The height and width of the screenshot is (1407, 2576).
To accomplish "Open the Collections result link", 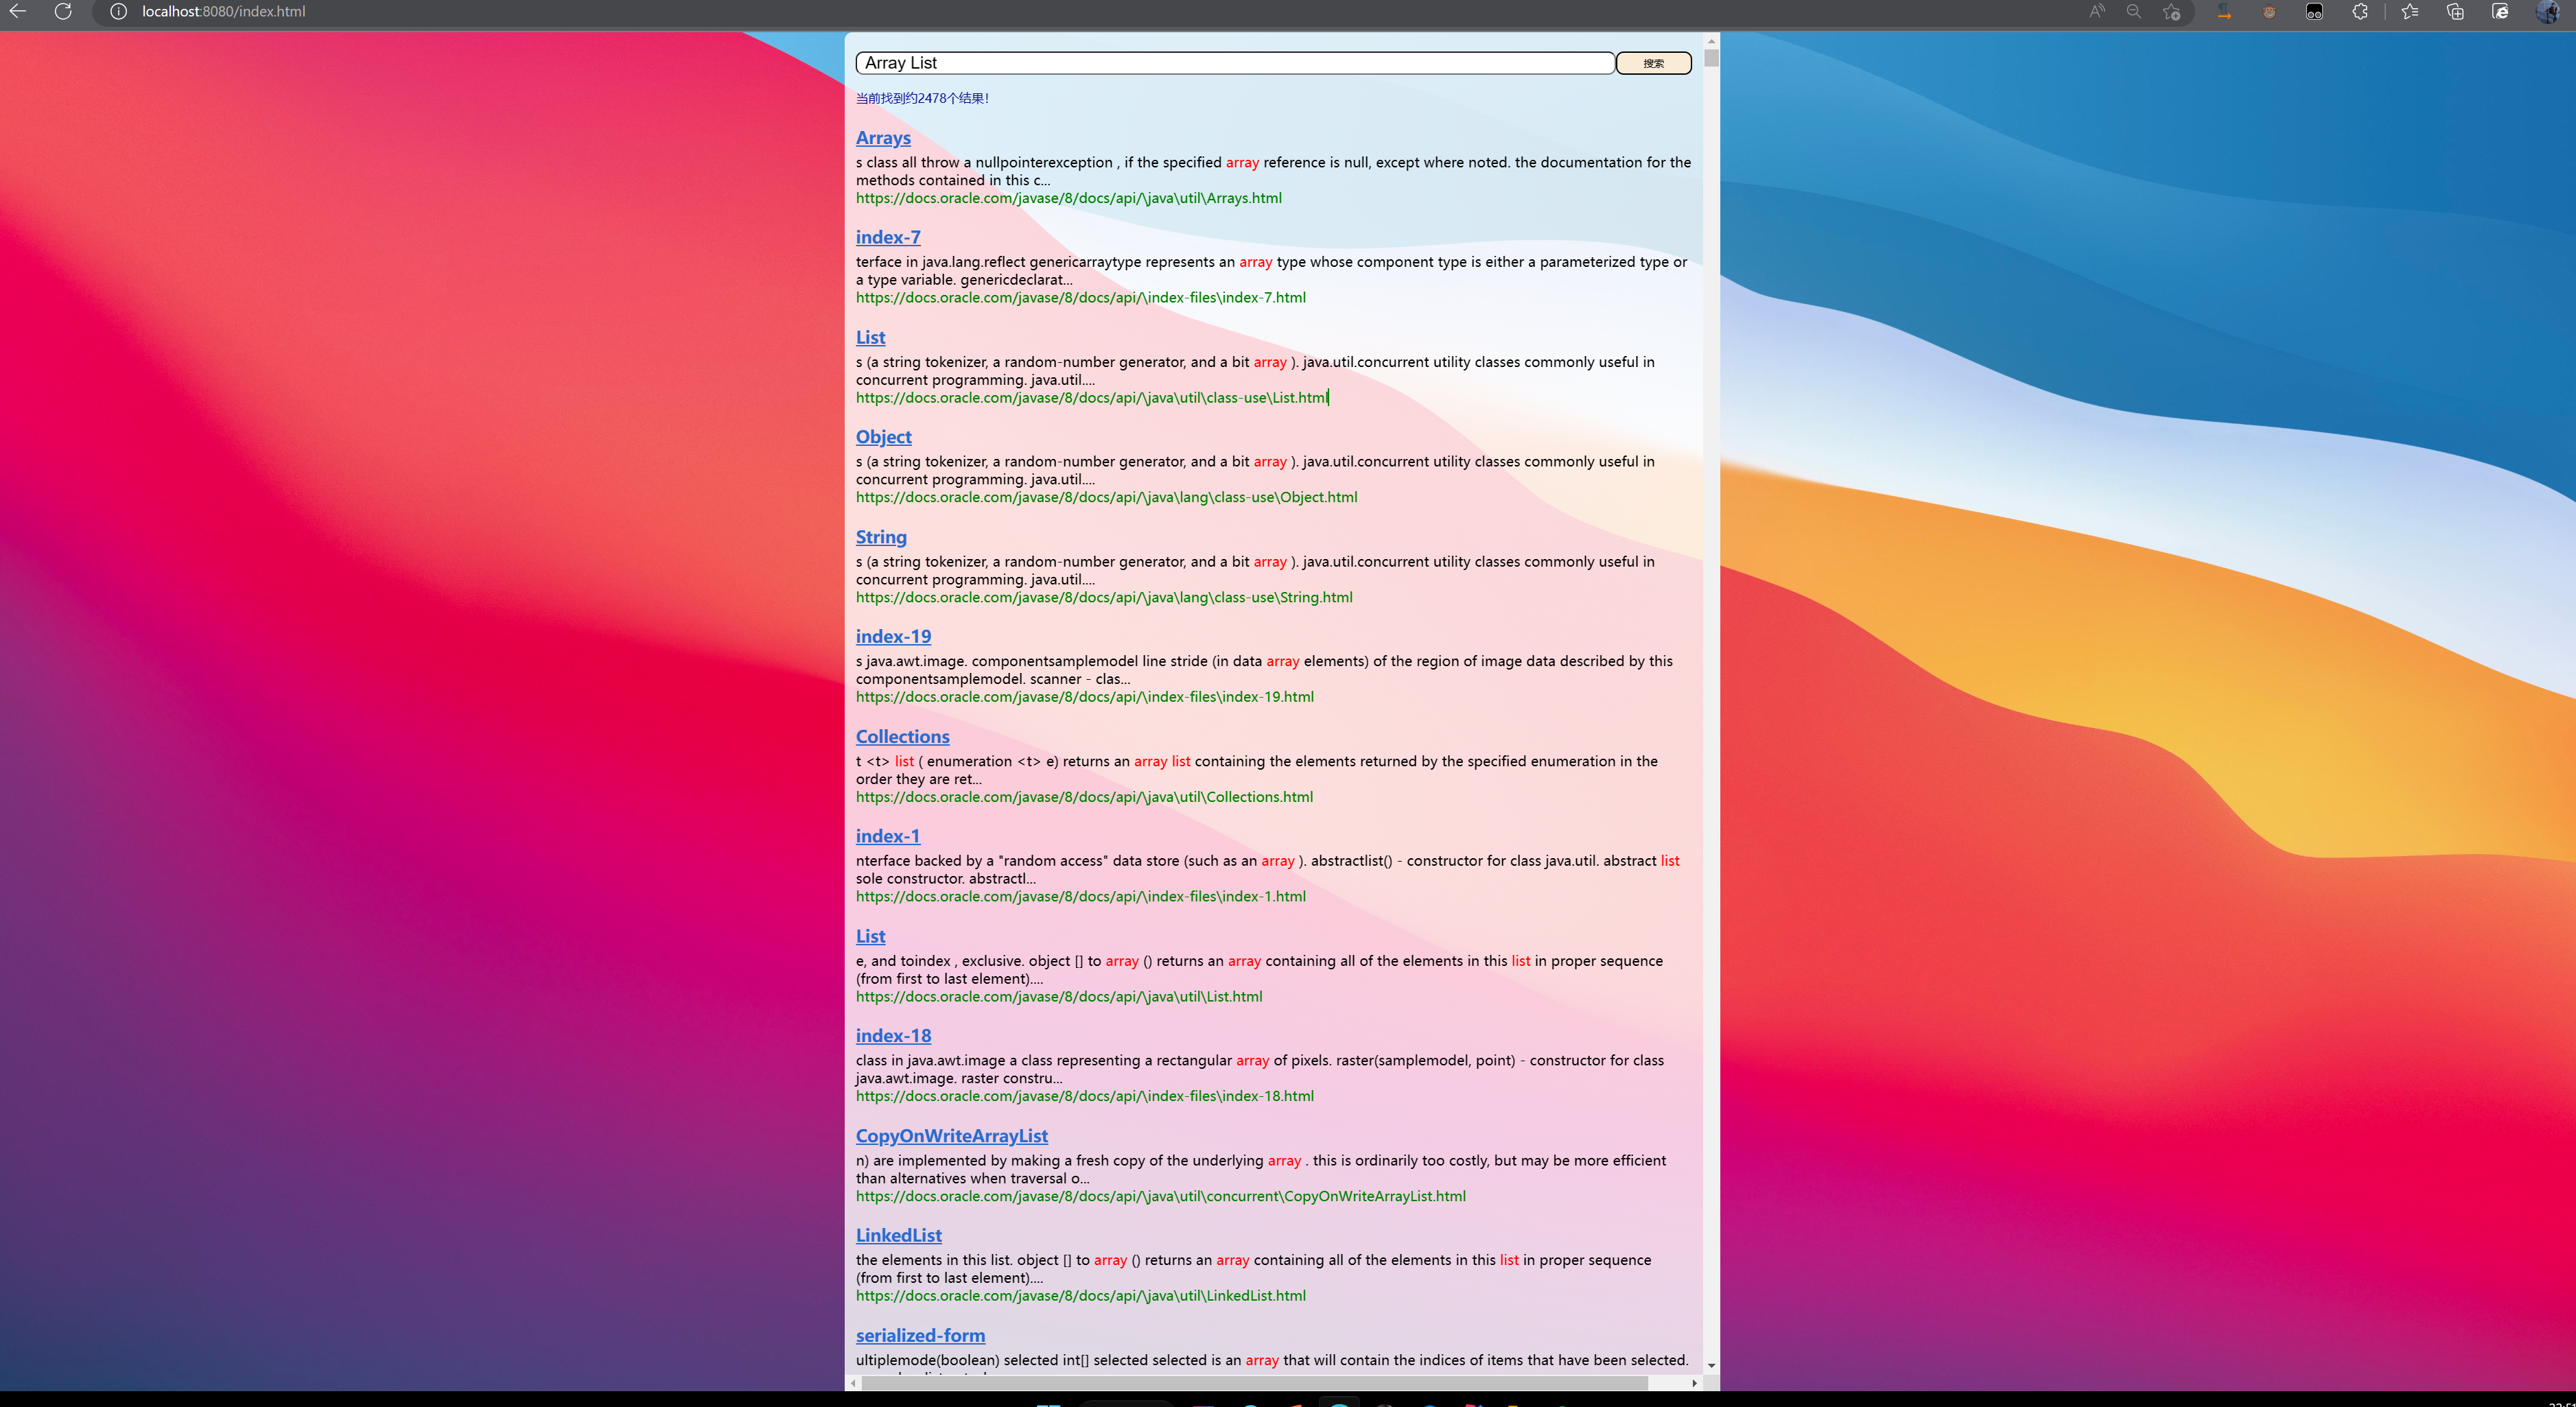I will tap(902, 736).
